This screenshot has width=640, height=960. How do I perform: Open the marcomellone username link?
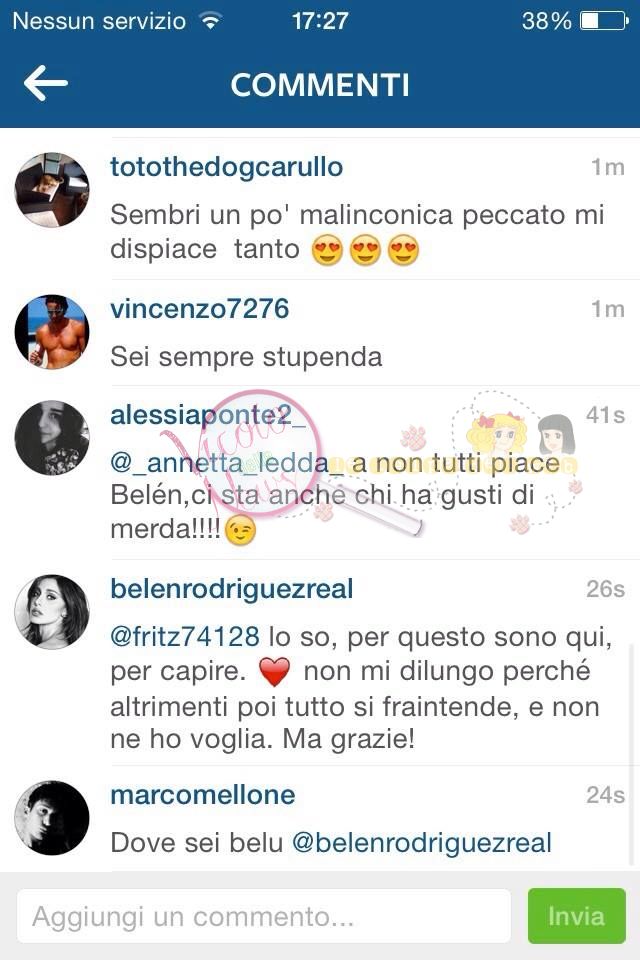(203, 795)
